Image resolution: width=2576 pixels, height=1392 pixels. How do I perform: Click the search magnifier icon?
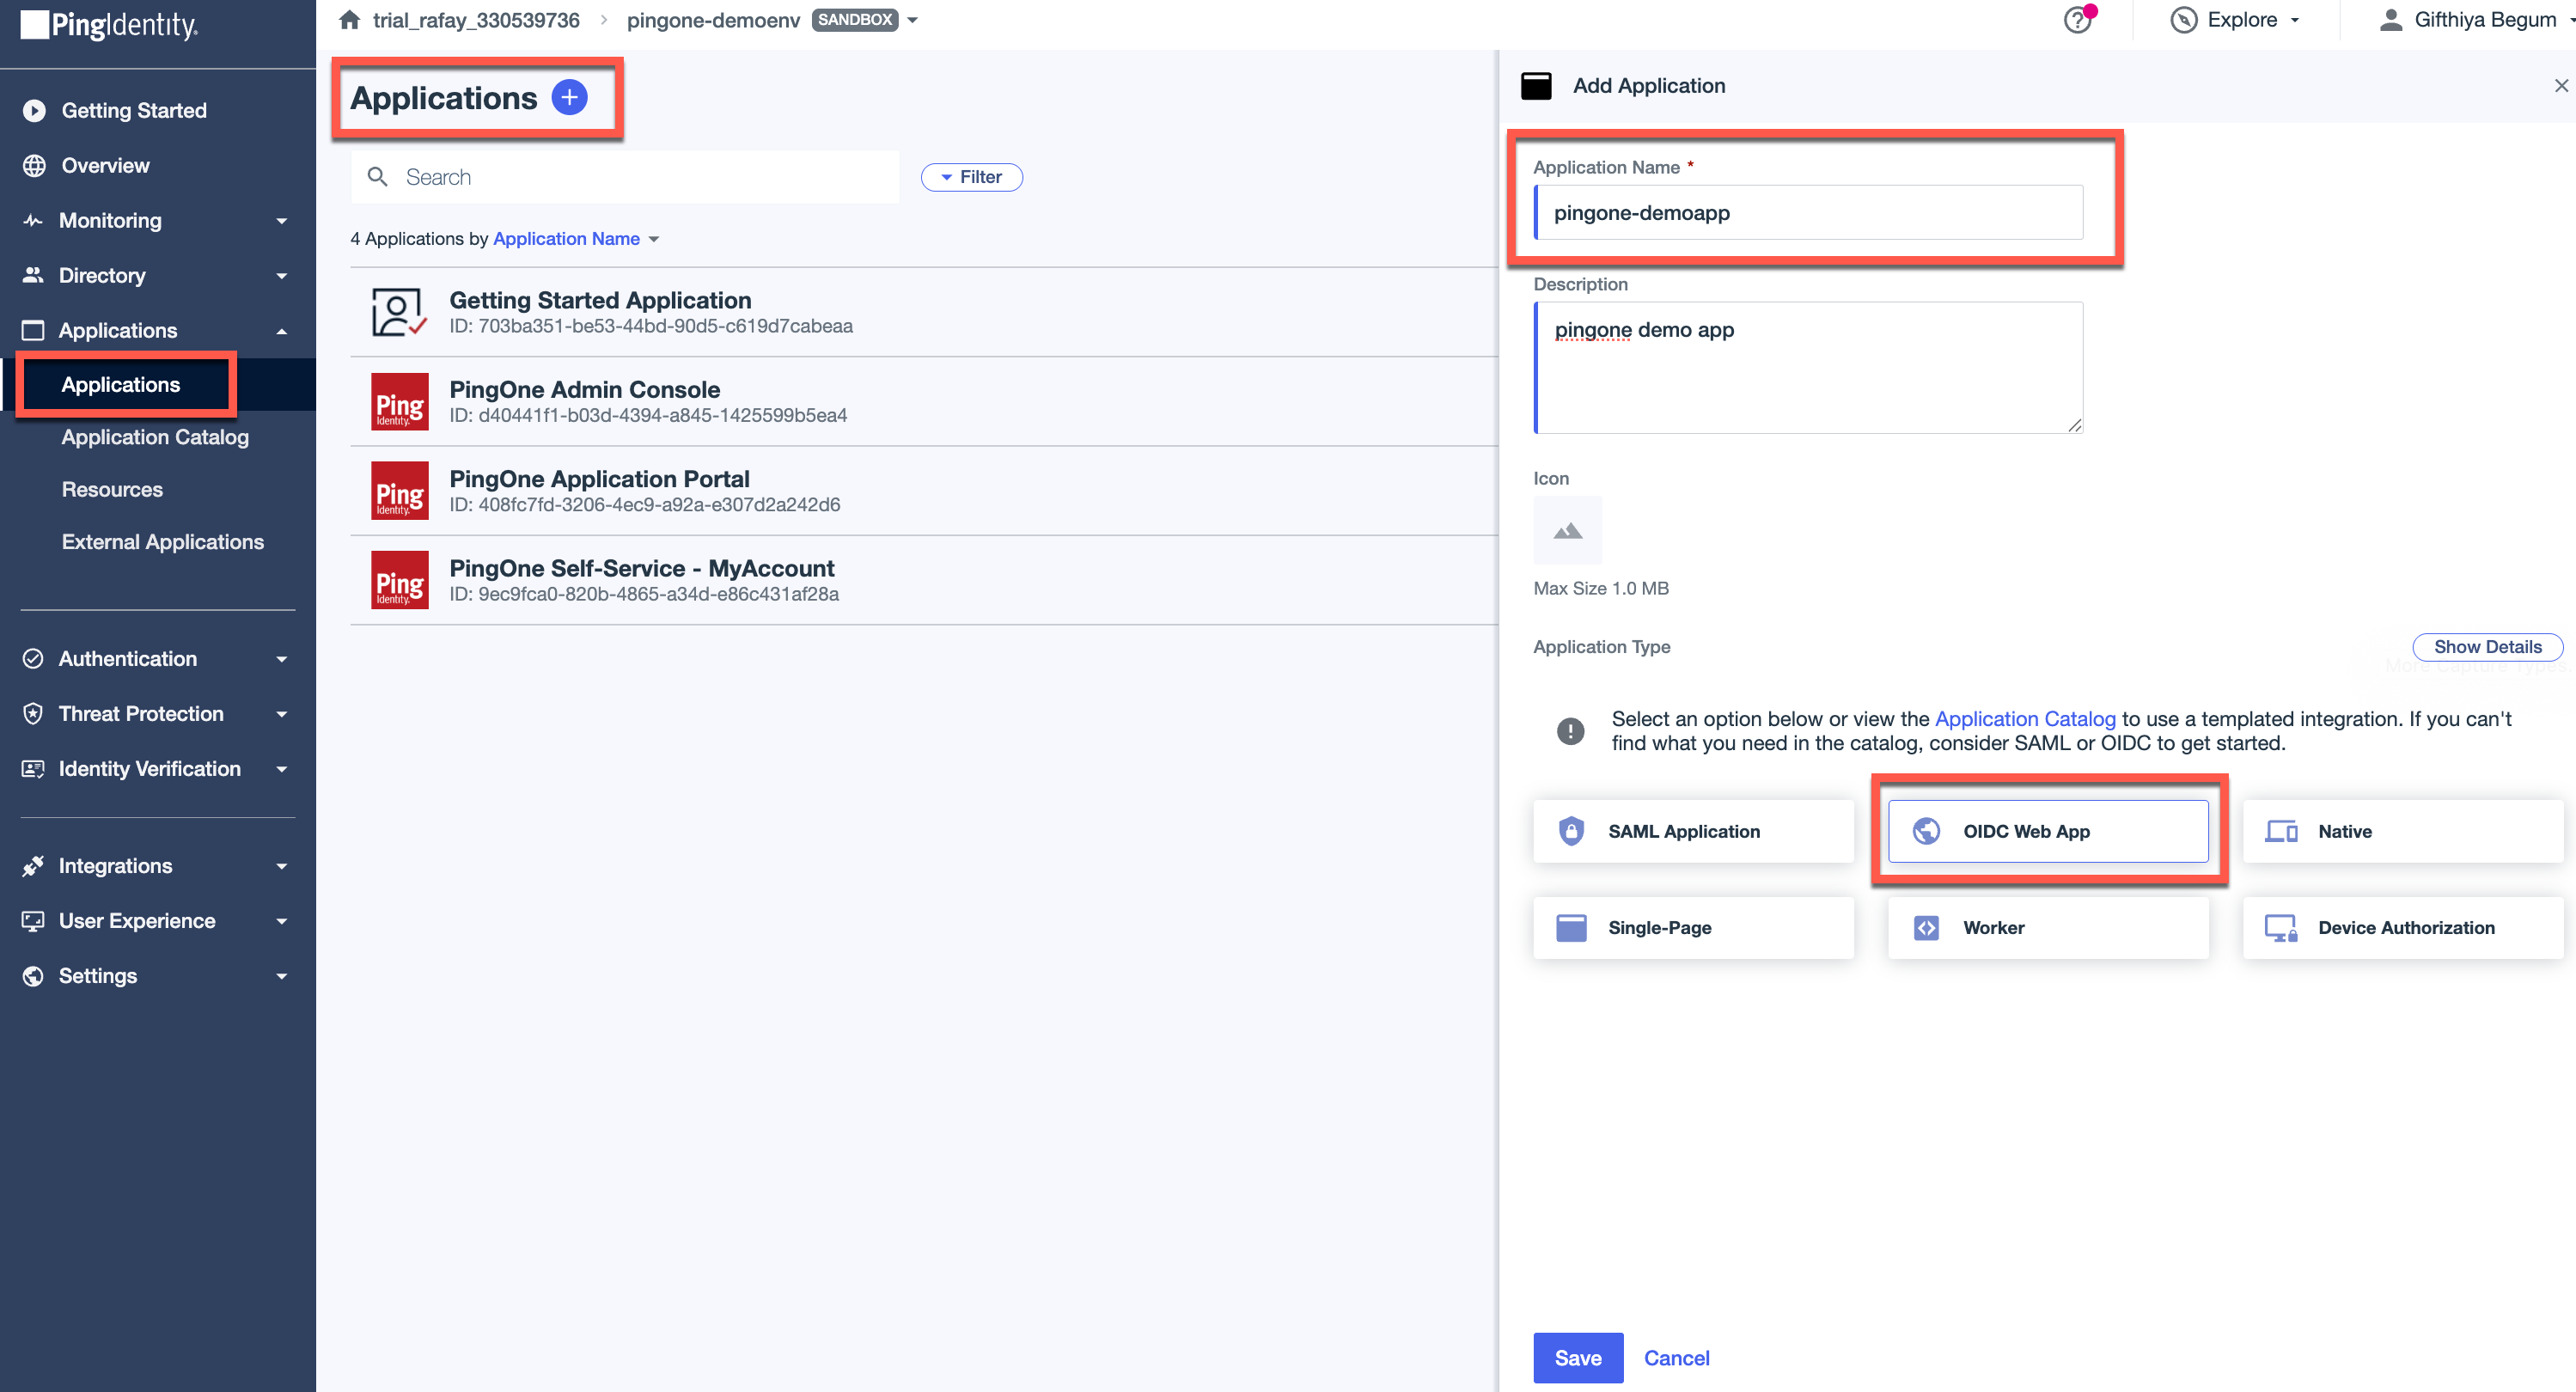pyautogui.click(x=378, y=177)
